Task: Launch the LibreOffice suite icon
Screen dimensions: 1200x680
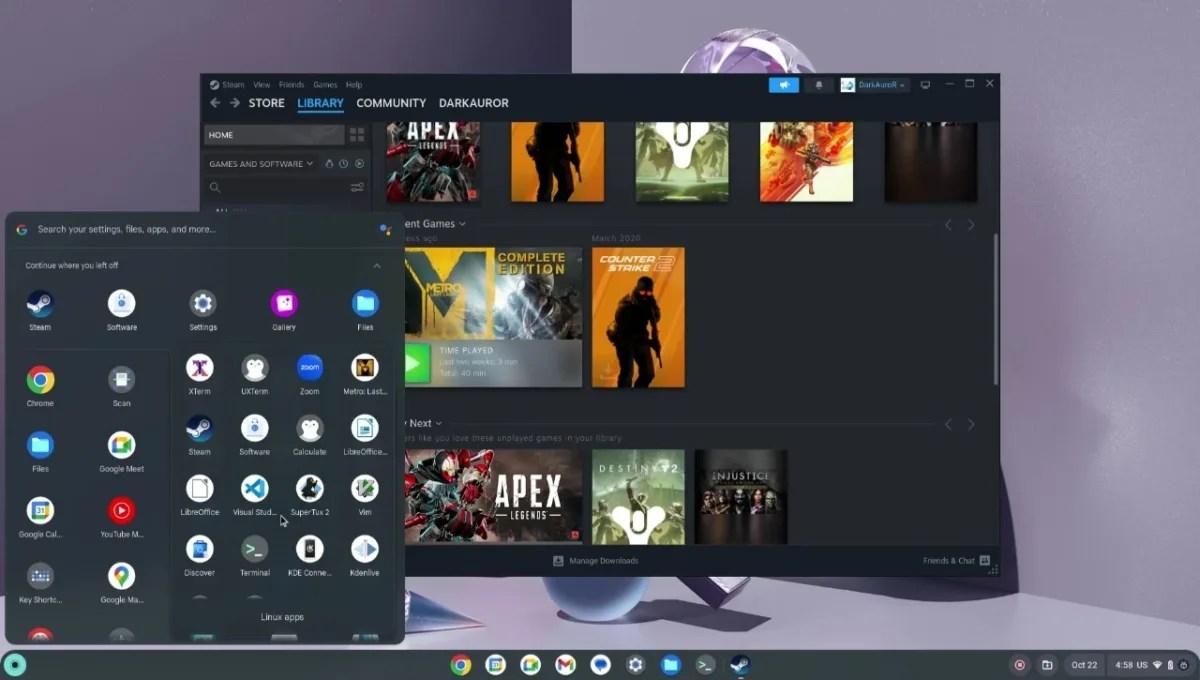Action: click(200, 488)
